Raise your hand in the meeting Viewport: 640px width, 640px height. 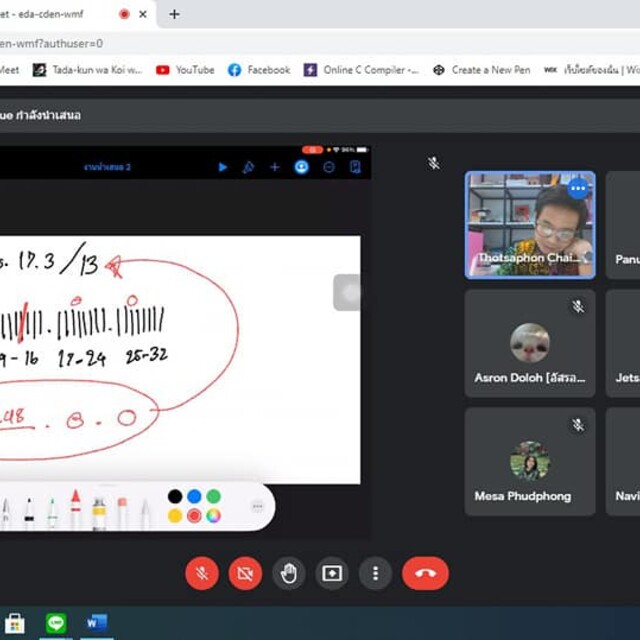(289, 573)
